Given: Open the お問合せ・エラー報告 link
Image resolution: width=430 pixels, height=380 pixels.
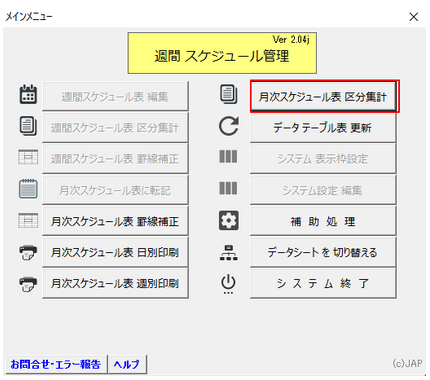Looking at the screenshot, I should click(x=56, y=364).
